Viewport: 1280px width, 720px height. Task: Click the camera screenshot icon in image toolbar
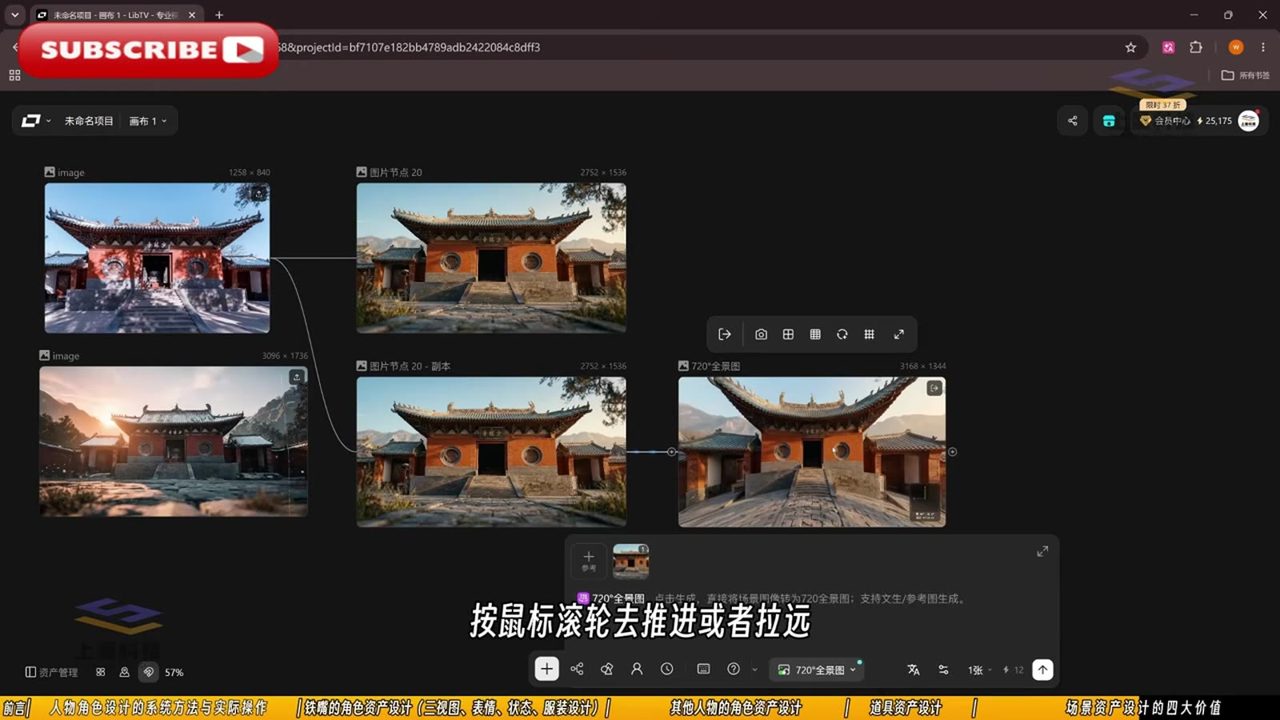[761, 334]
